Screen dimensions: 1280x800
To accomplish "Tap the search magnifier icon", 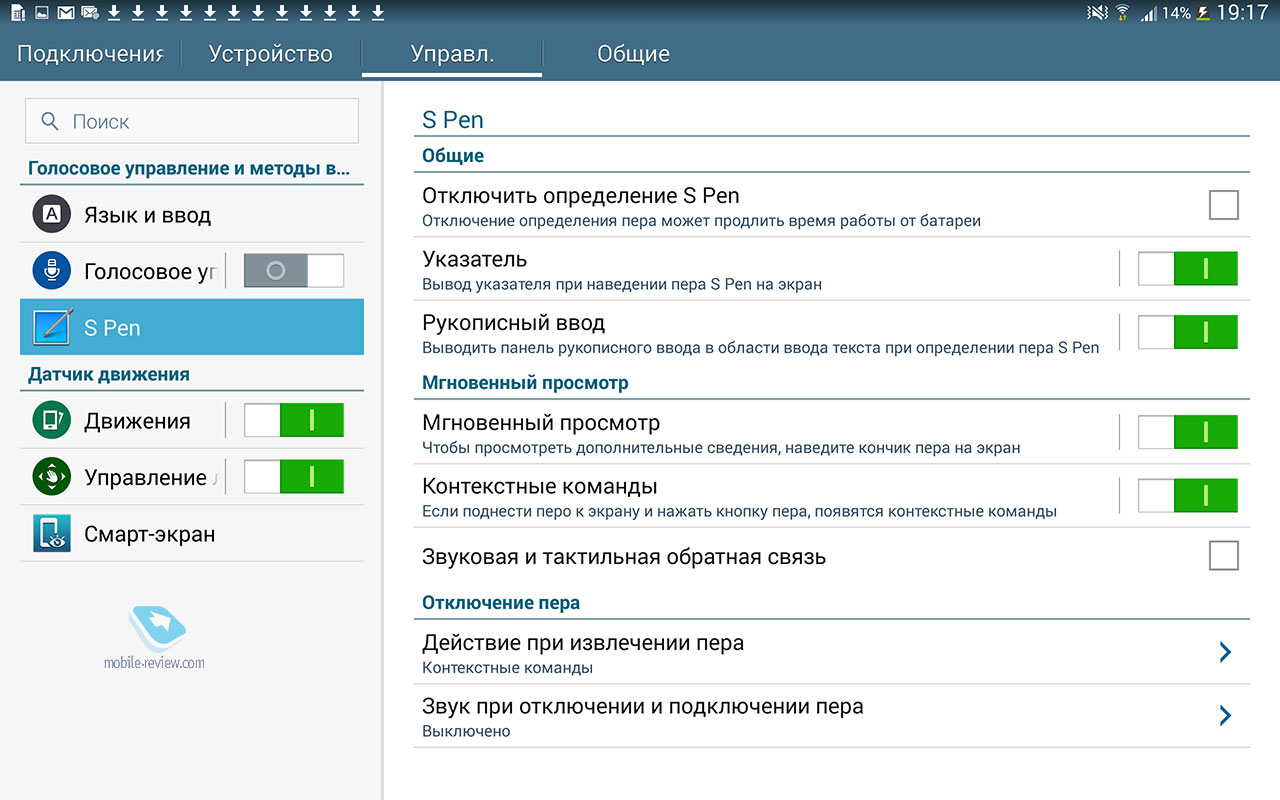I will pos(50,121).
